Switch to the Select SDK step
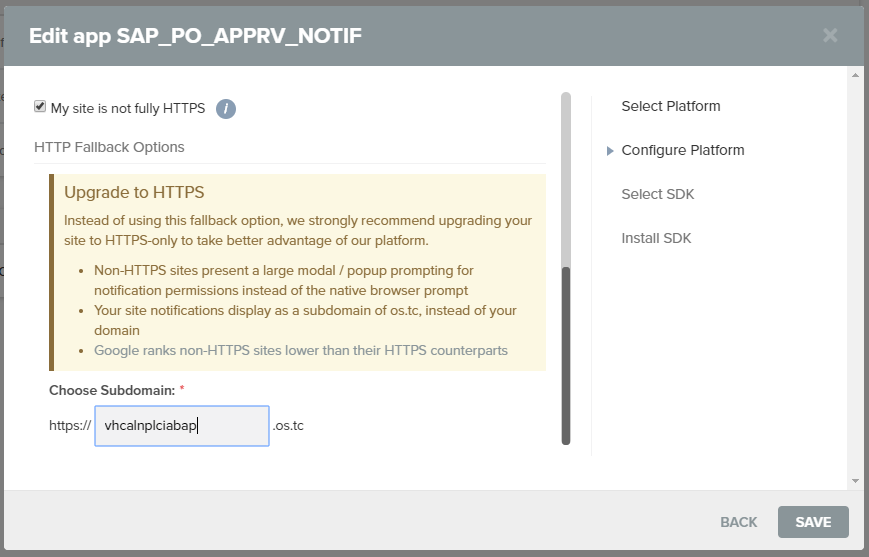 [x=657, y=194]
